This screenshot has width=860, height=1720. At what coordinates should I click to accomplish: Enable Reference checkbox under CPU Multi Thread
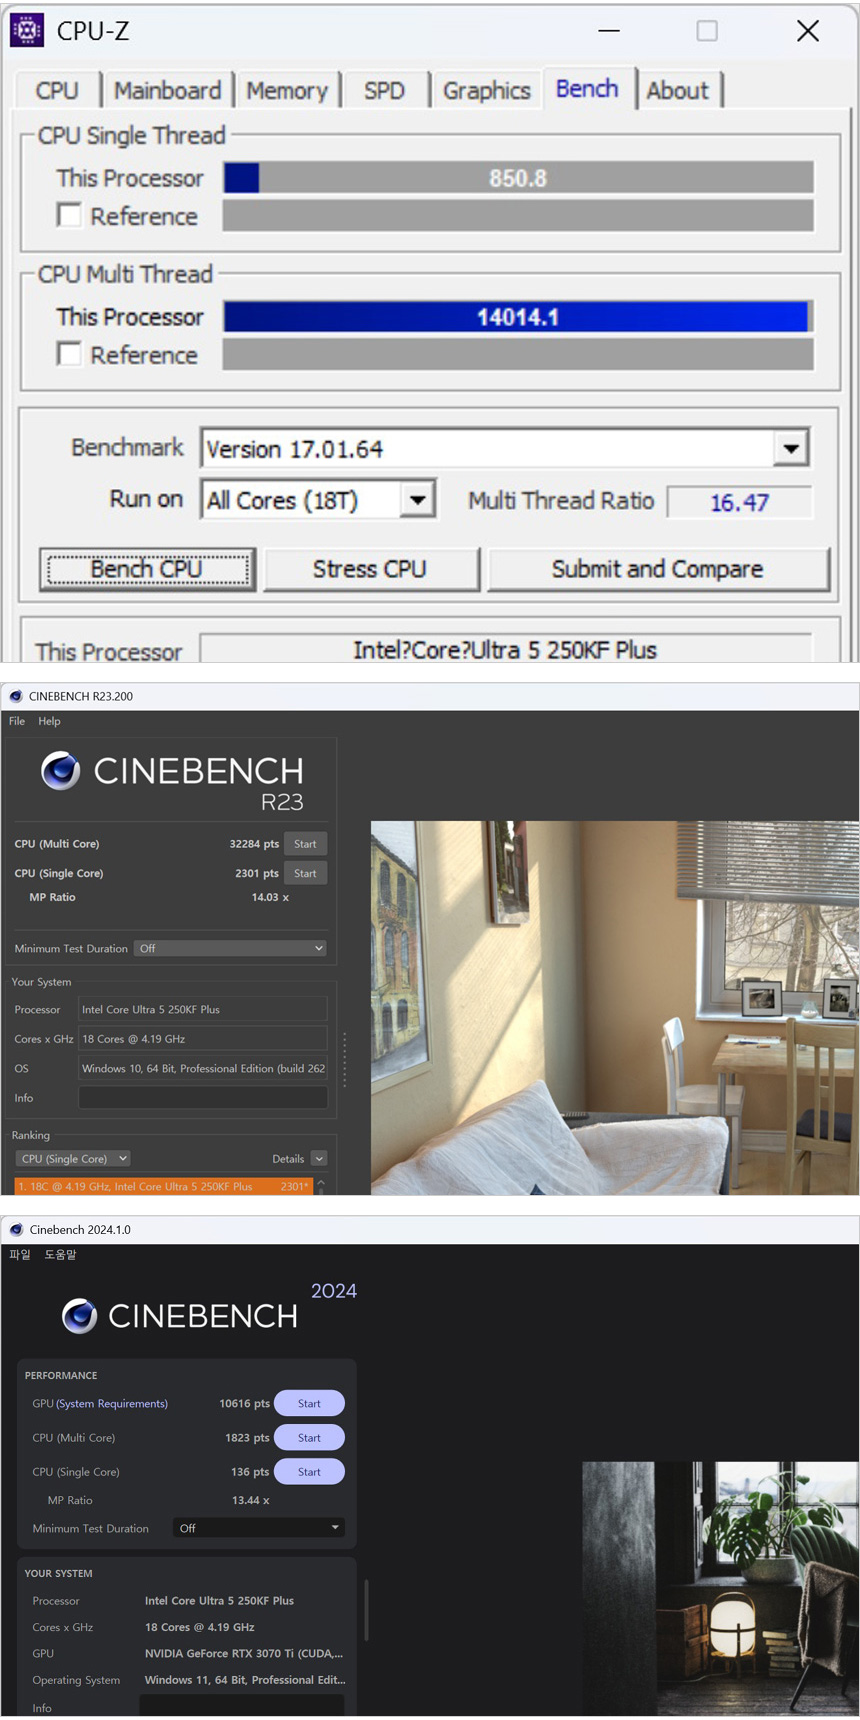pyautogui.click(x=69, y=355)
